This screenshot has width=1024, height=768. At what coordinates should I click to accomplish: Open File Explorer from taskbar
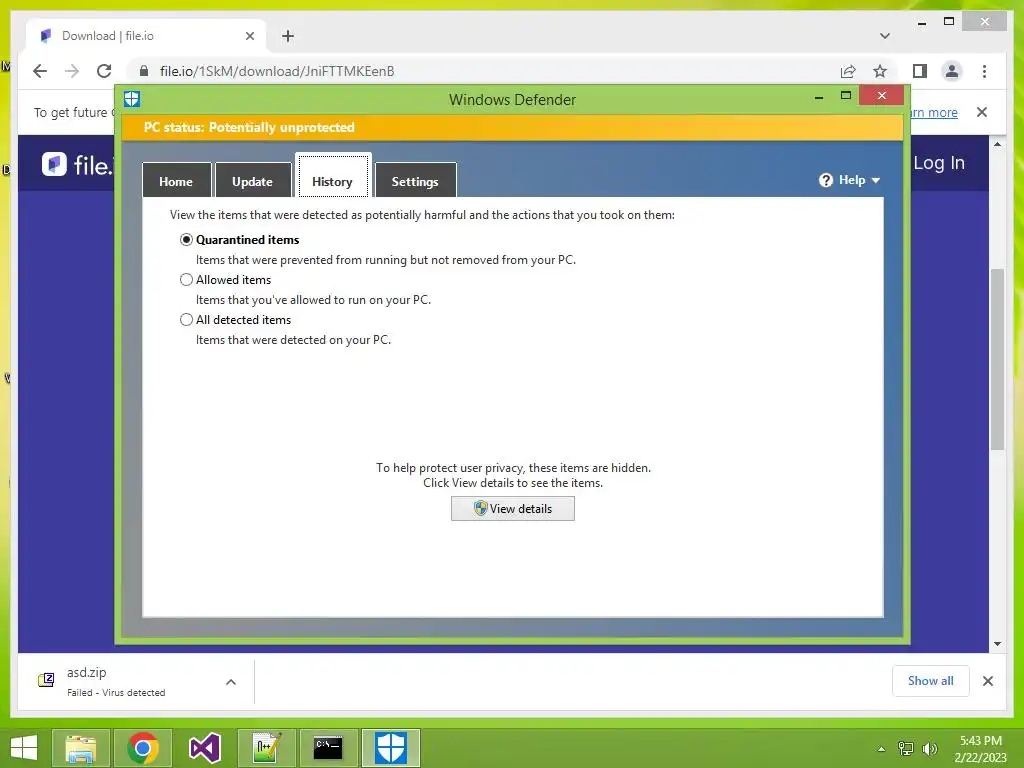pos(81,748)
